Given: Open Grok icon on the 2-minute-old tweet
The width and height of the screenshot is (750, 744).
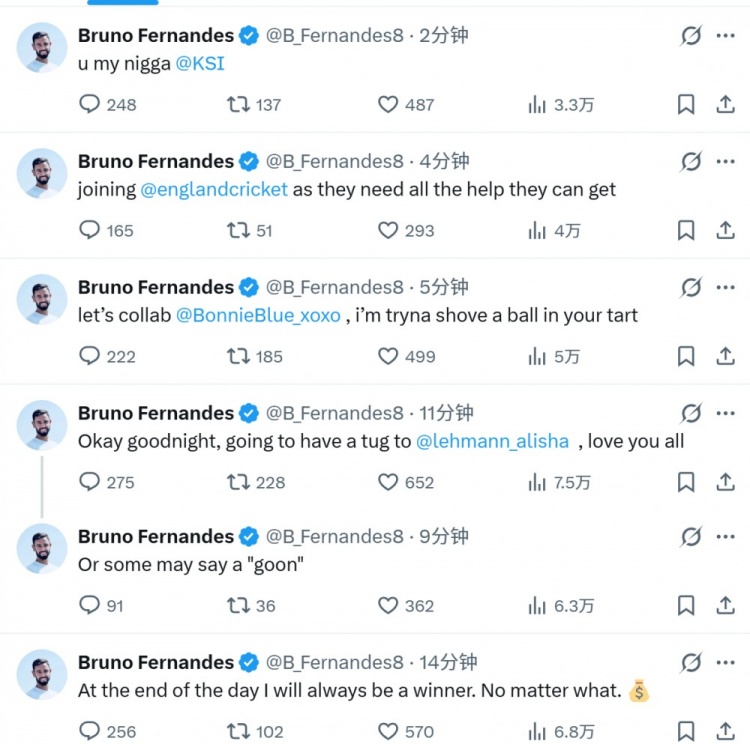Looking at the screenshot, I should [x=690, y=36].
